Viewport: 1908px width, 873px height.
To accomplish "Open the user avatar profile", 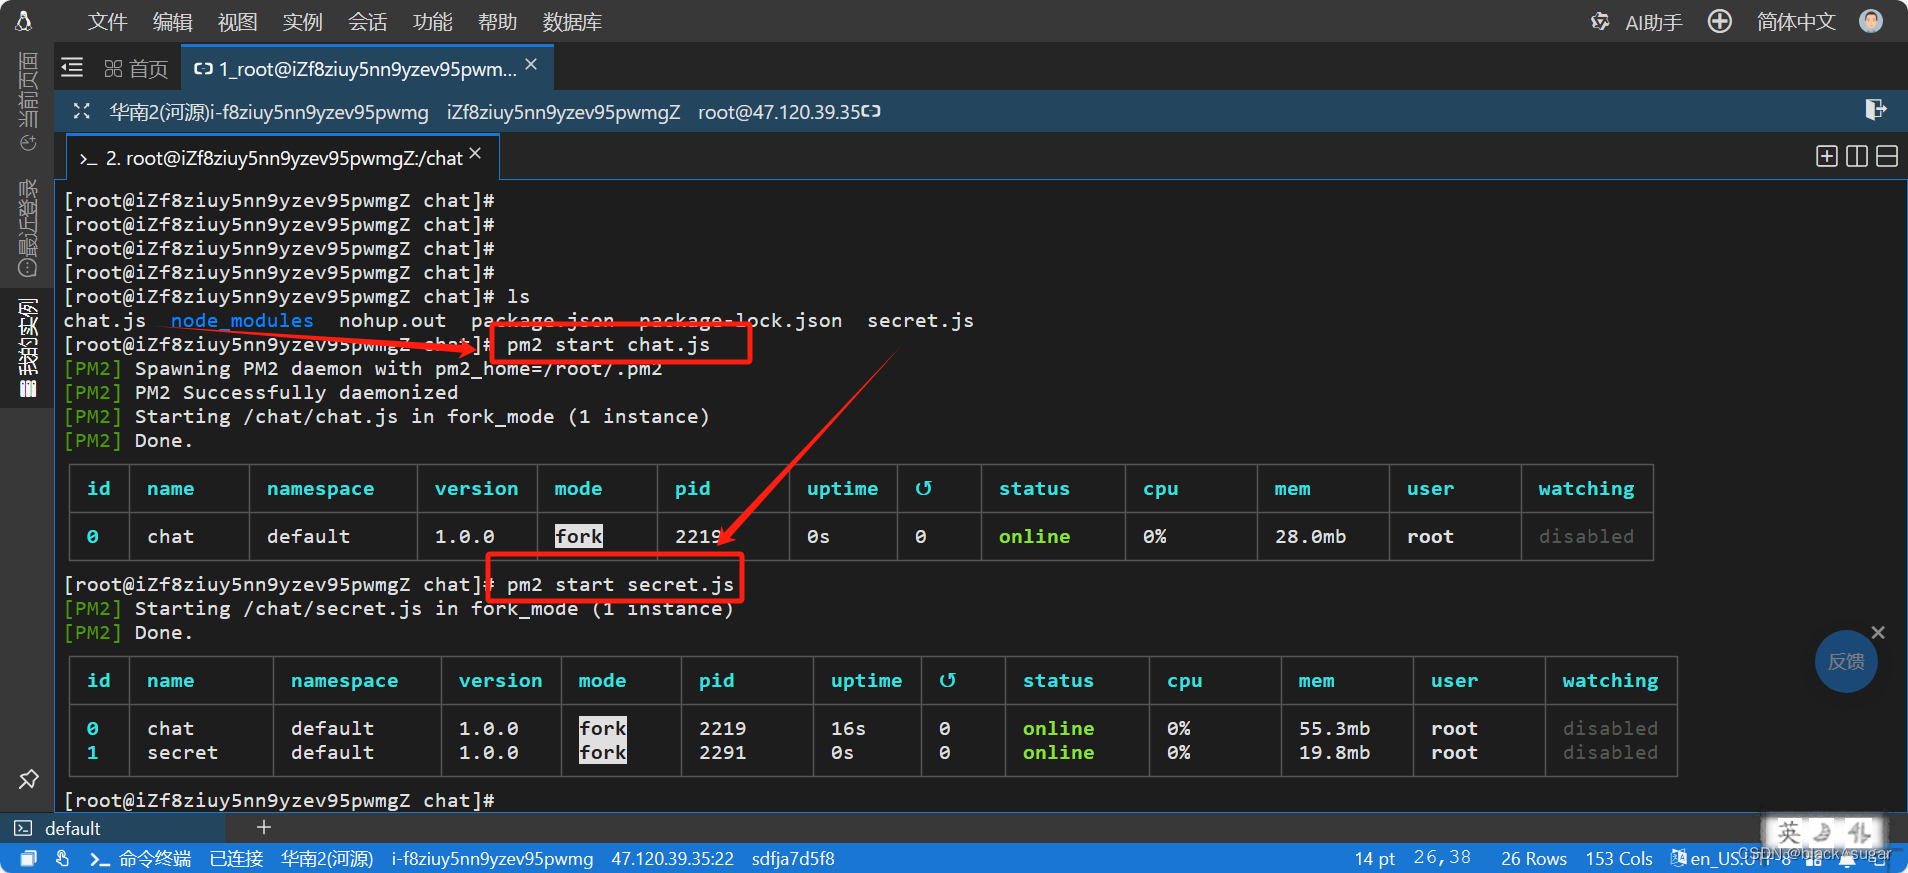I will [x=1871, y=21].
